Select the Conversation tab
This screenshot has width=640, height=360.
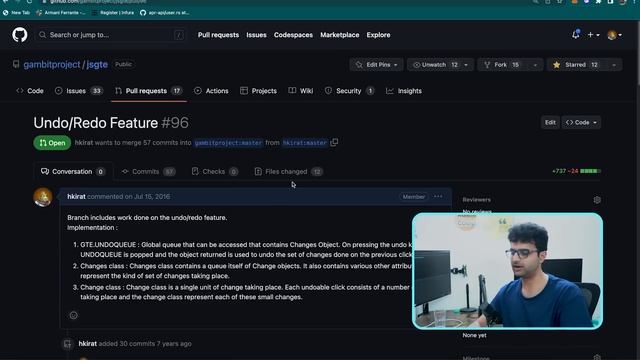[73, 172]
